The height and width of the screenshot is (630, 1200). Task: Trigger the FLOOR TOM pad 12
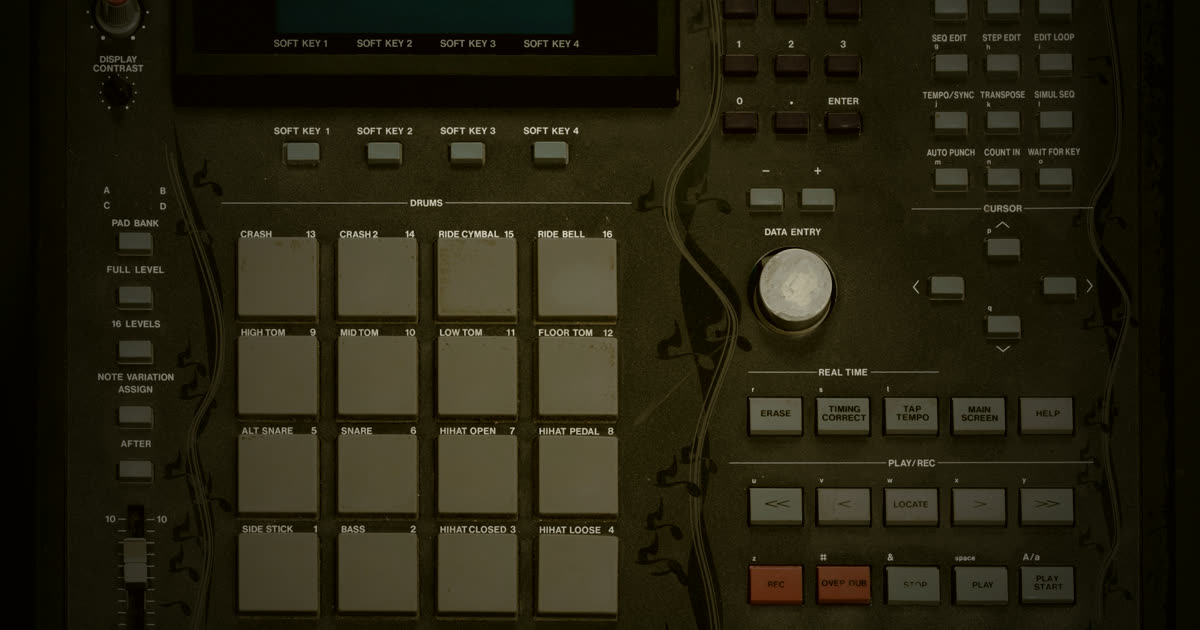point(578,377)
